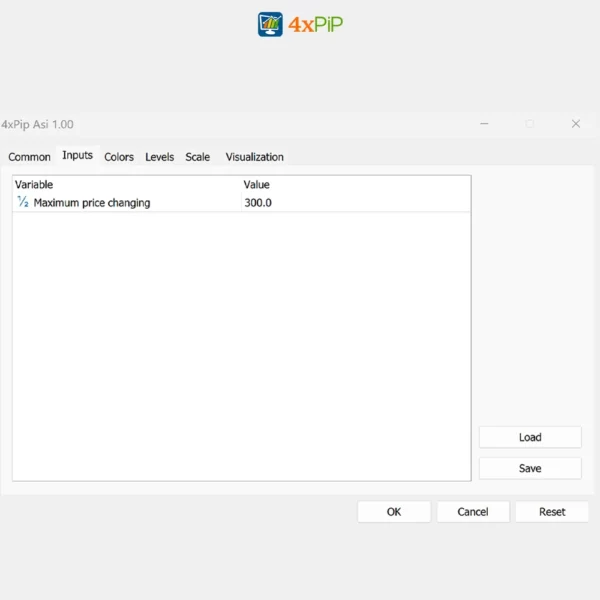
Task: Click the variable type icon beside Maximum price changing
Action: (x=22, y=202)
